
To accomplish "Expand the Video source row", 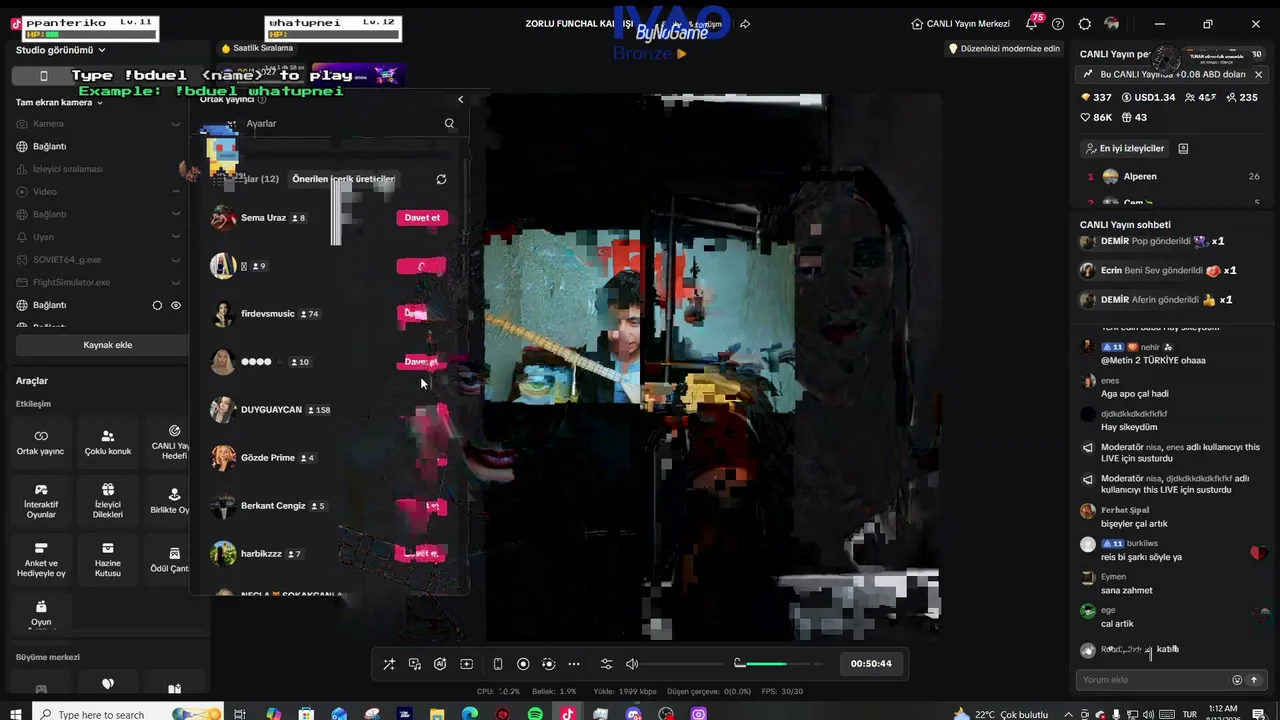I will point(100,192).
